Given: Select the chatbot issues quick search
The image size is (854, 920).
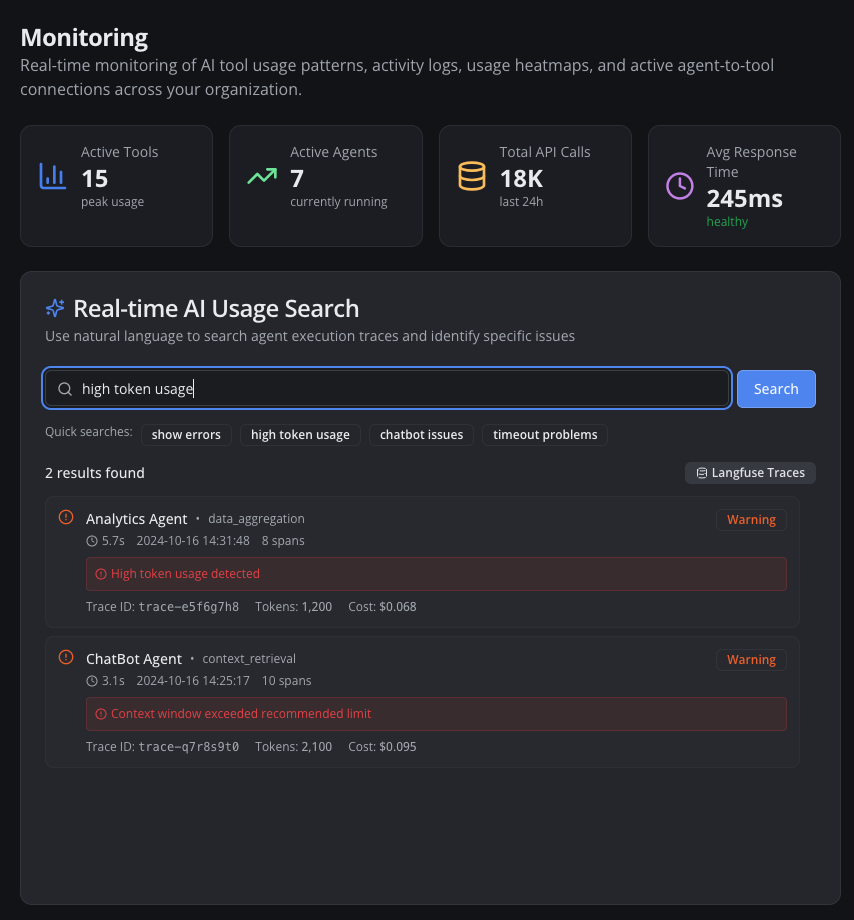Looking at the screenshot, I should [x=421, y=435].
